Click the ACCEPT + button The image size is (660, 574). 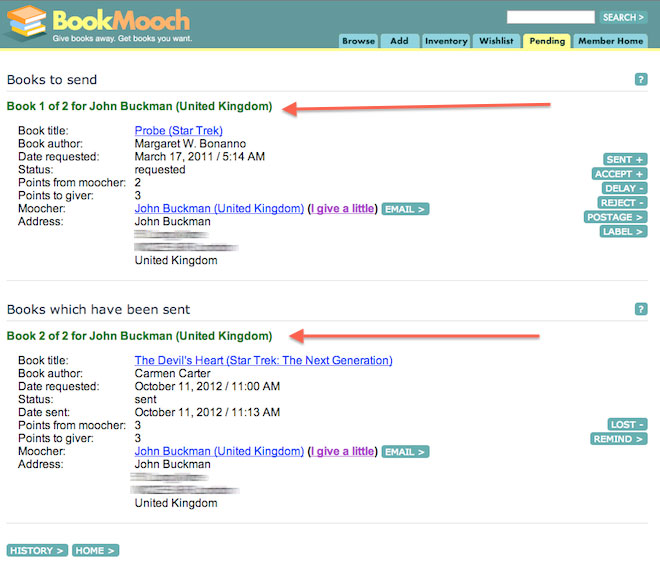click(619, 174)
